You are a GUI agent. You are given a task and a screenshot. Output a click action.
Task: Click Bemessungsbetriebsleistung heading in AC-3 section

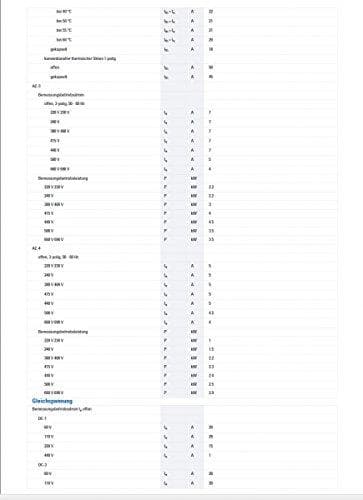click(x=63, y=178)
